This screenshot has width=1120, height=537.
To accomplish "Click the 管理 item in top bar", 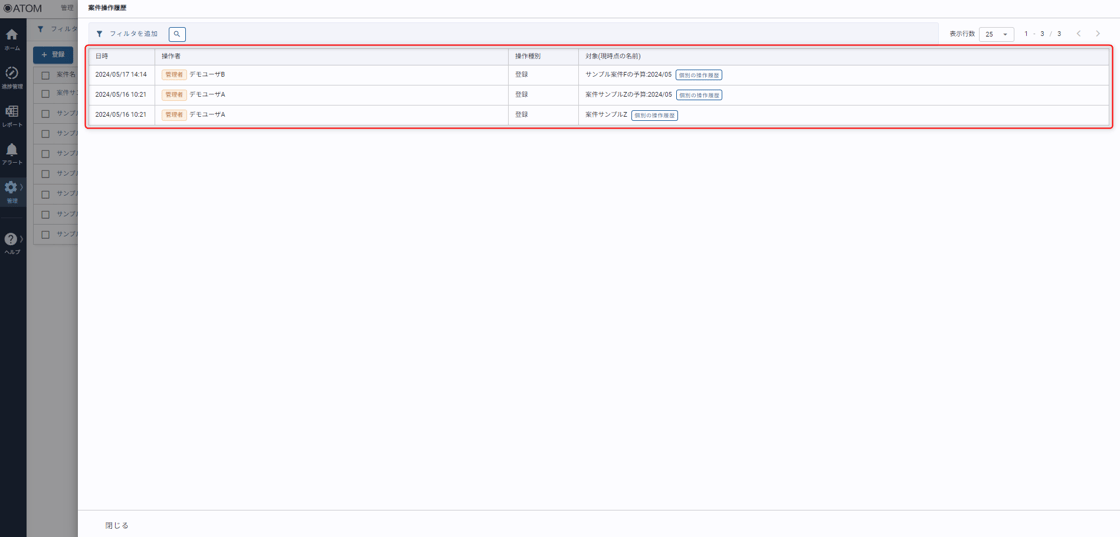I will click(67, 8).
